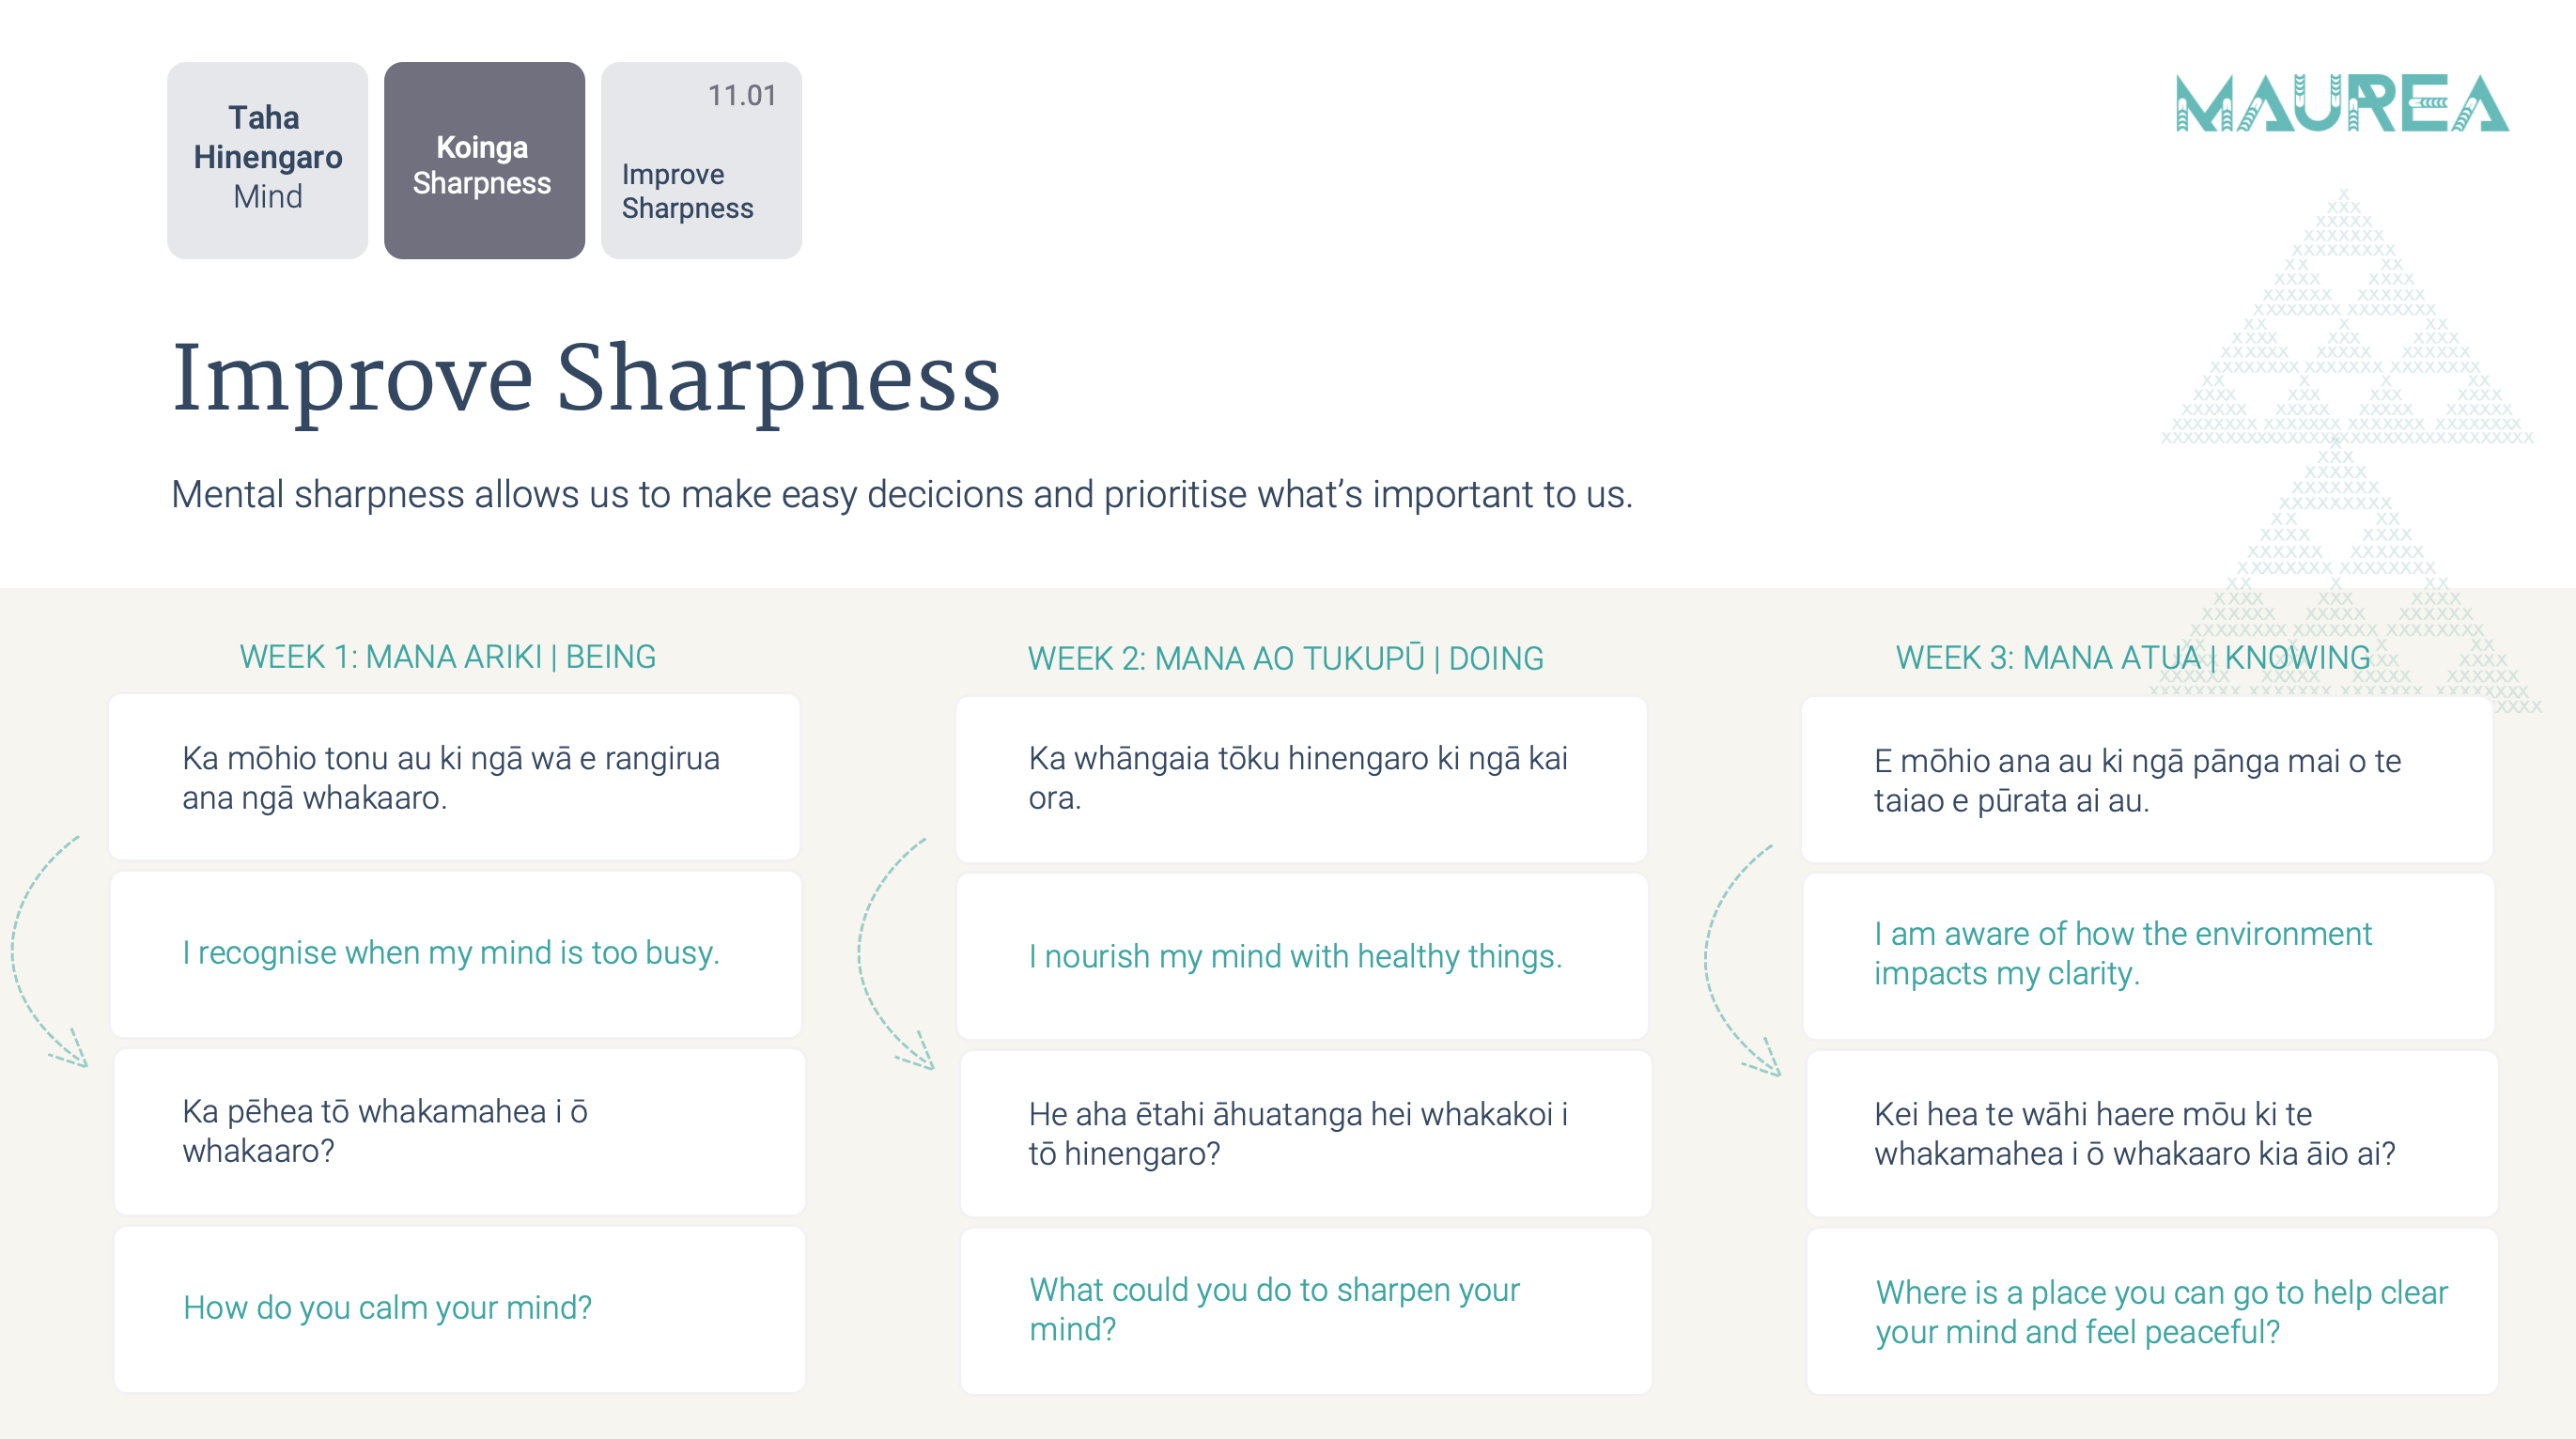Click the 'Ka pēhea tō whakamahea' card
This screenshot has width=2576, height=1439.
pyautogui.click(x=459, y=1131)
